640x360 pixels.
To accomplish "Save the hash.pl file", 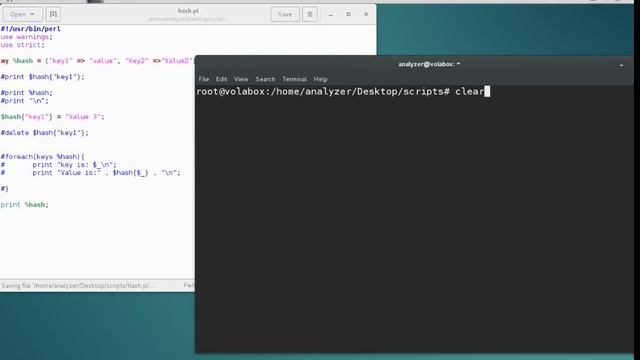I will (x=285, y=14).
